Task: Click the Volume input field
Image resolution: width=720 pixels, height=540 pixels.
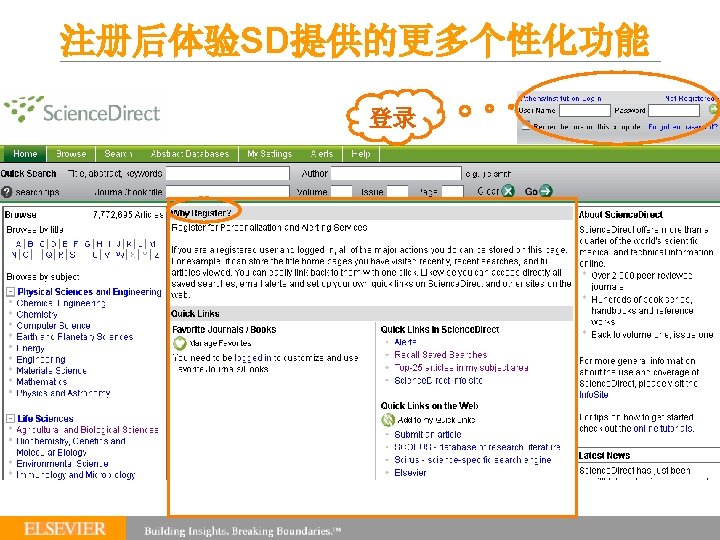Action: (x=342, y=191)
